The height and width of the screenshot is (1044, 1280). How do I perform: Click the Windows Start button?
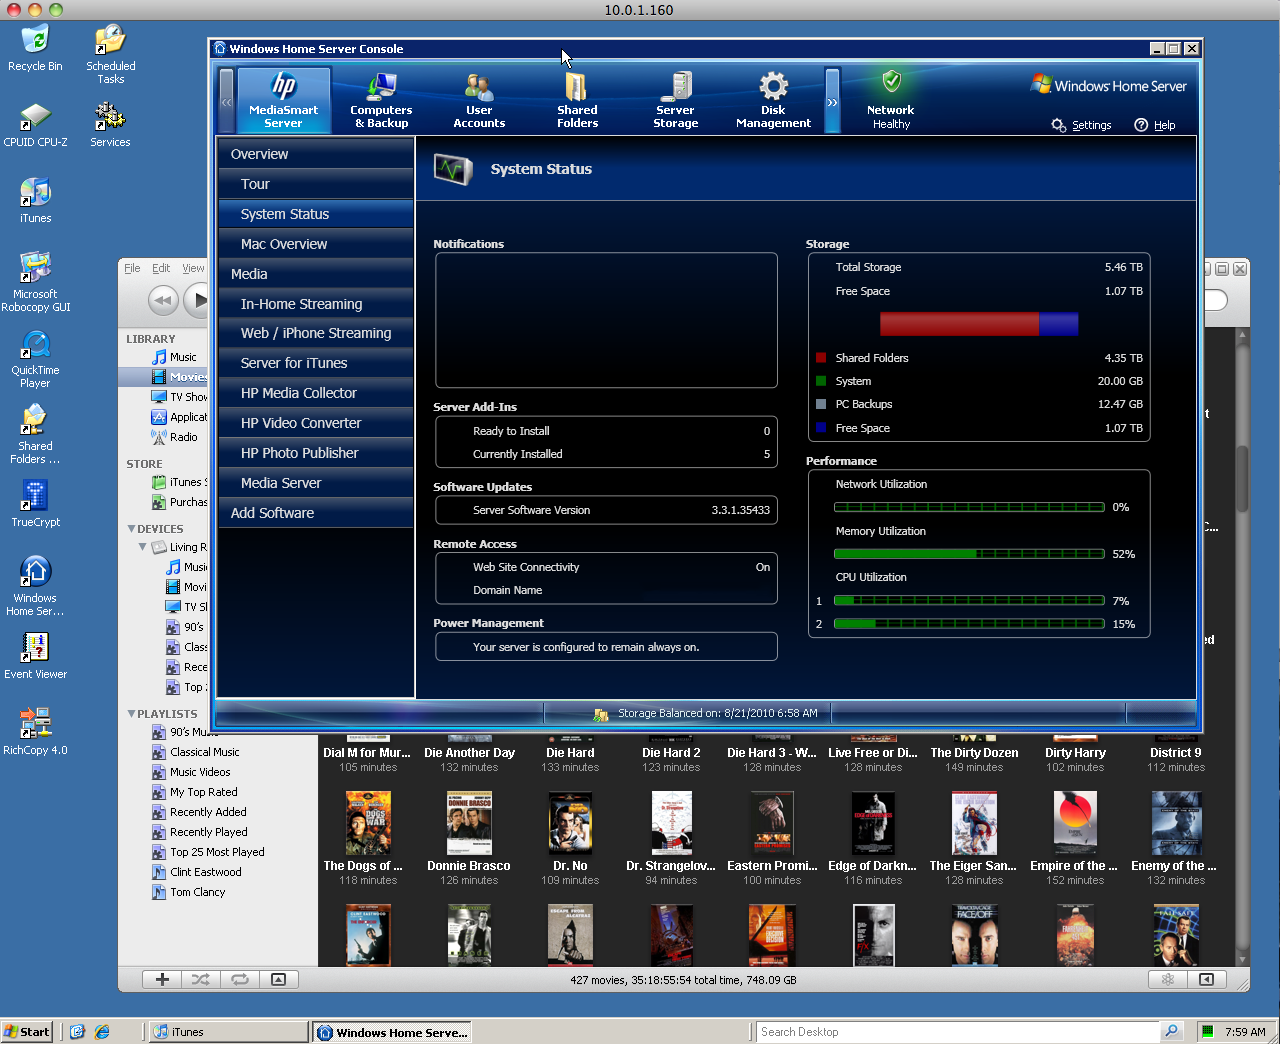click(27, 1032)
